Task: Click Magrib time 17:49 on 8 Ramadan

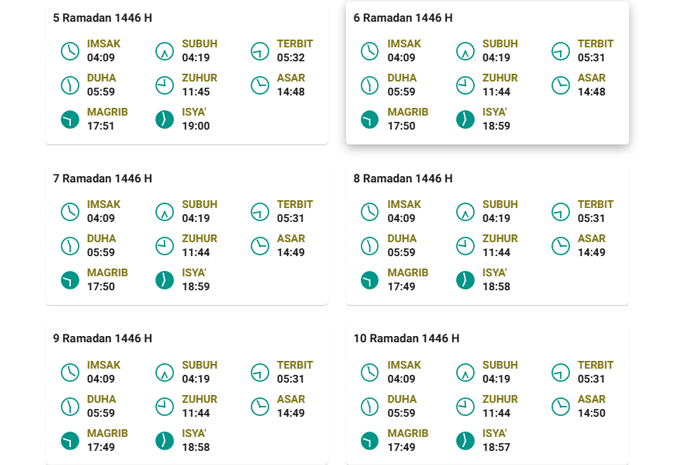Action: 401,286
